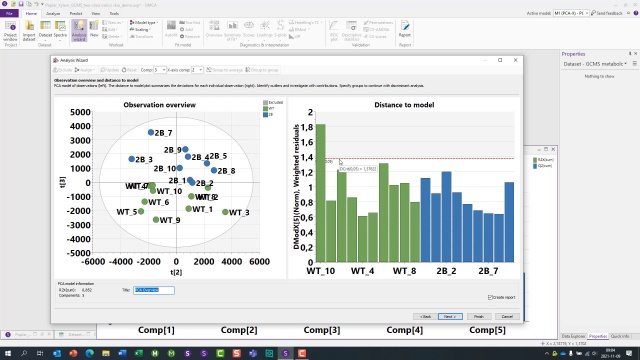Image resolution: width=640 pixels, height=360 pixels.
Task: Click the Cancel button in wizard
Action: [x=507, y=316]
